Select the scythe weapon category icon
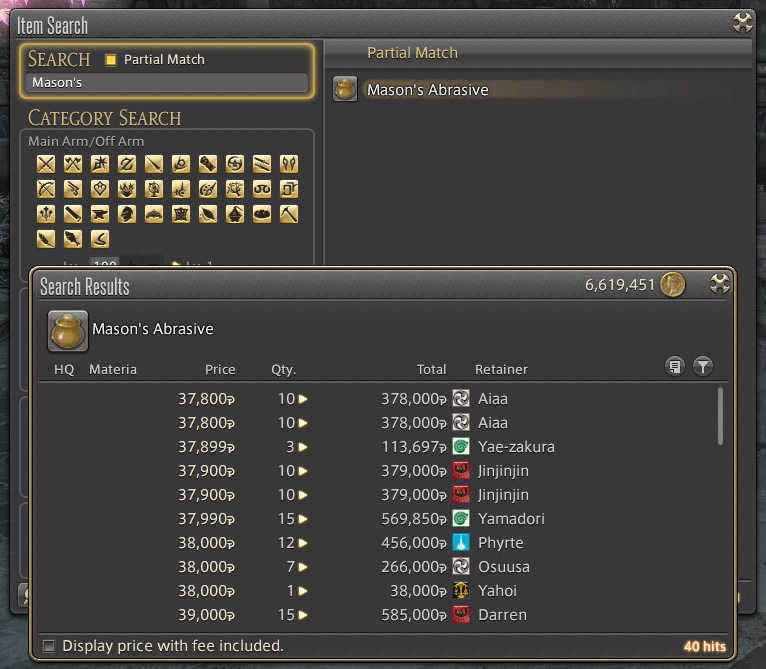766x669 pixels. point(181,164)
